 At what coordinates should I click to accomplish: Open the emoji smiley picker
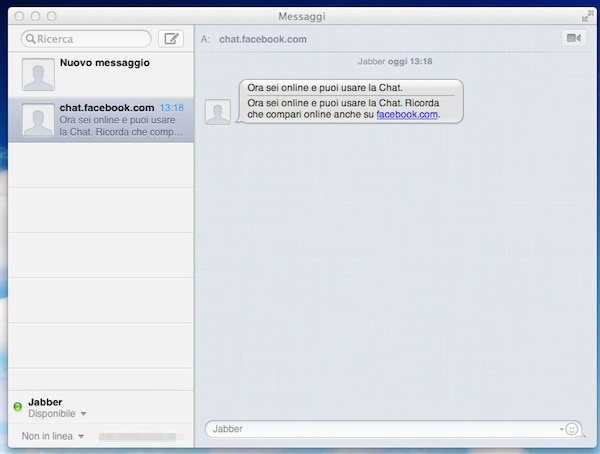572,429
